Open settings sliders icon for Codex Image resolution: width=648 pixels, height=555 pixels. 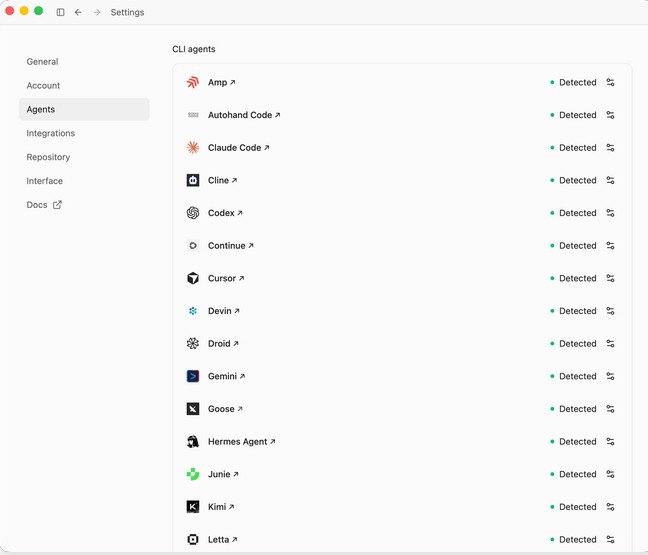(610, 213)
